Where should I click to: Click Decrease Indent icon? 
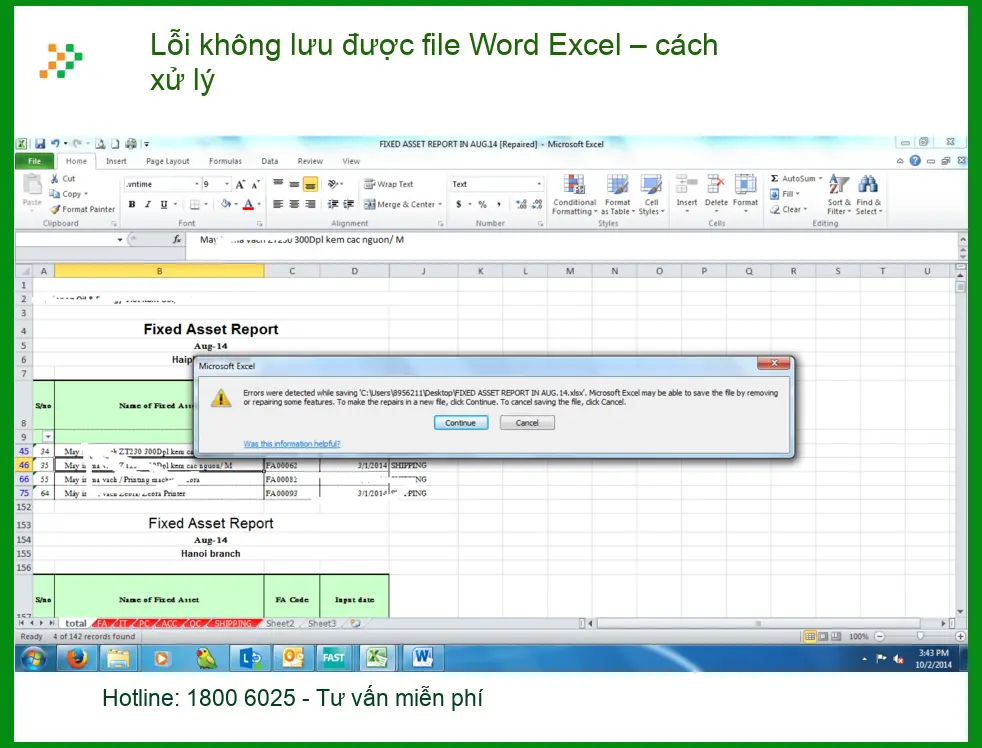click(x=333, y=204)
